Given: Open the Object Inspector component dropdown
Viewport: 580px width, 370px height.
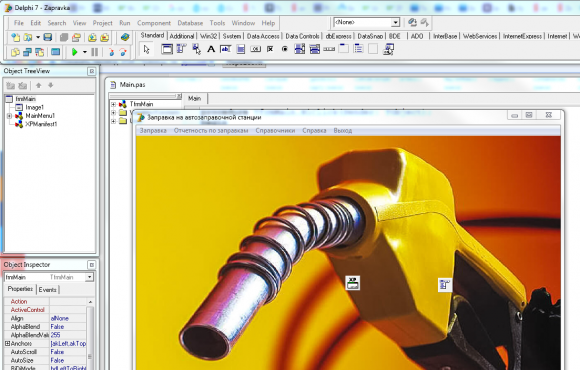Looking at the screenshot, I should coord(90,277).
